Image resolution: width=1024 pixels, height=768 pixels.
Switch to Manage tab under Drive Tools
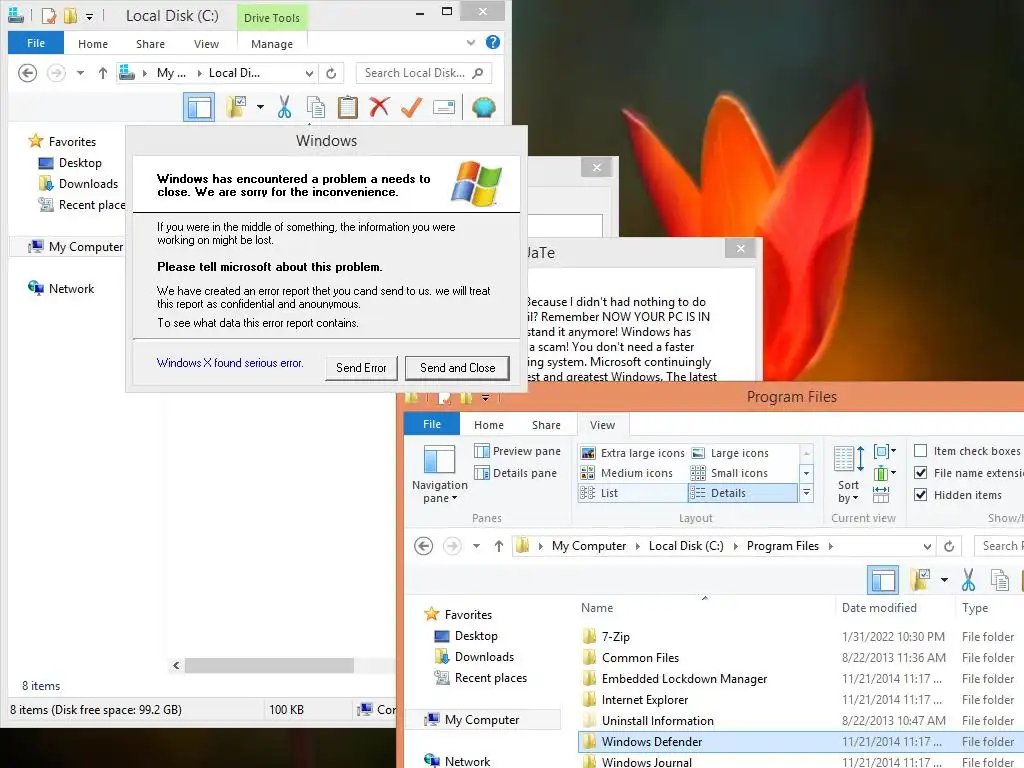[272, 44]
